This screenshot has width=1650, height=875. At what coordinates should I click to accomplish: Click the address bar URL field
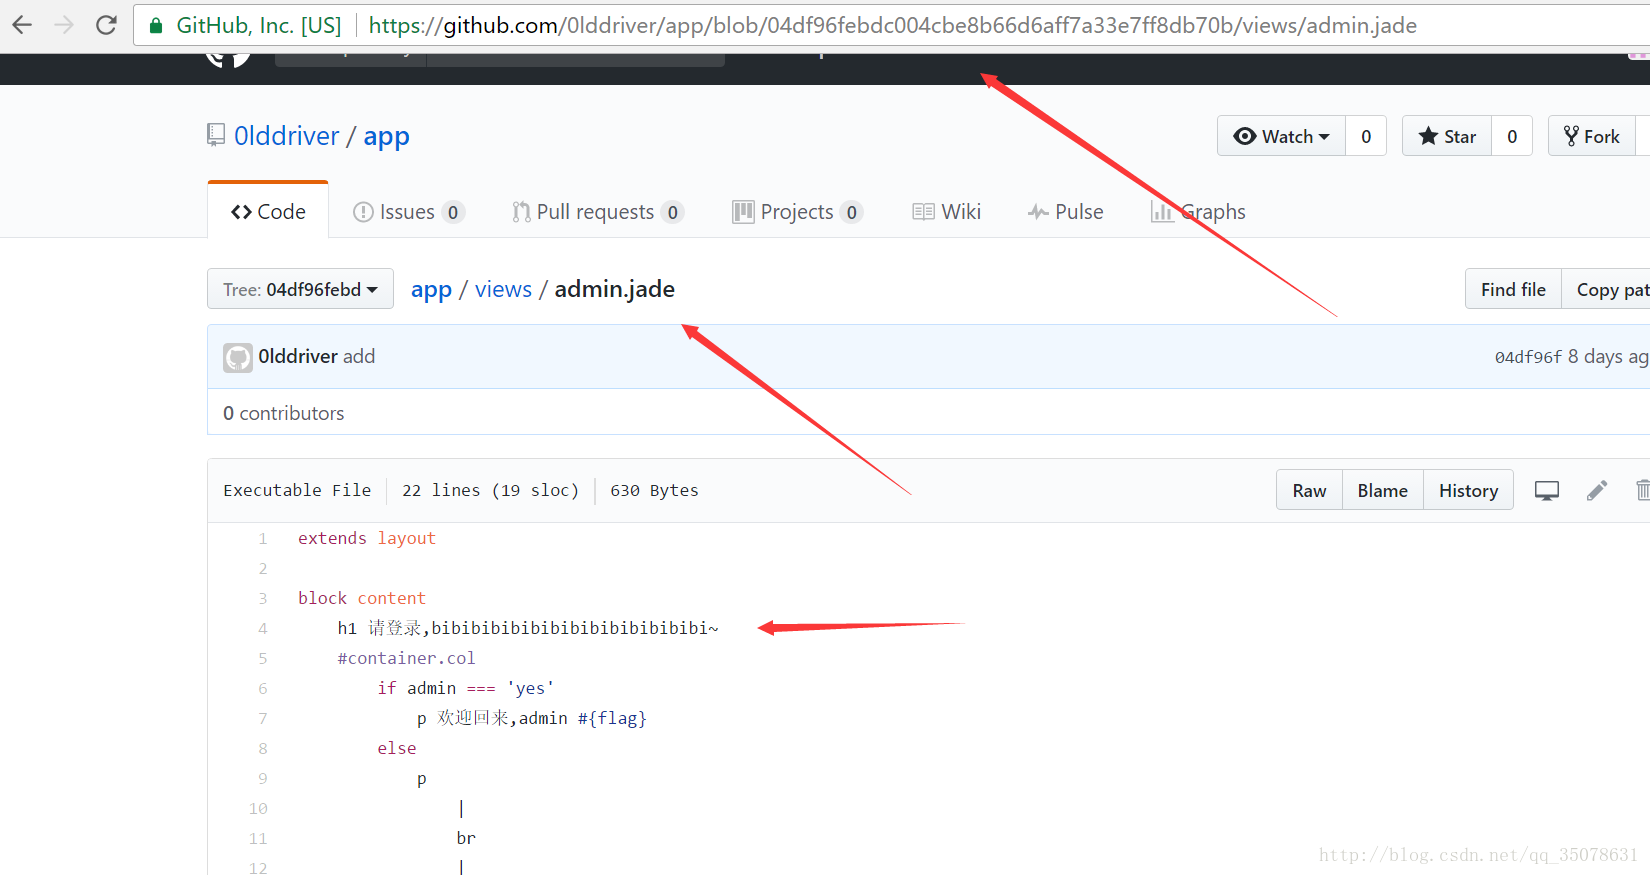point(892,25)
